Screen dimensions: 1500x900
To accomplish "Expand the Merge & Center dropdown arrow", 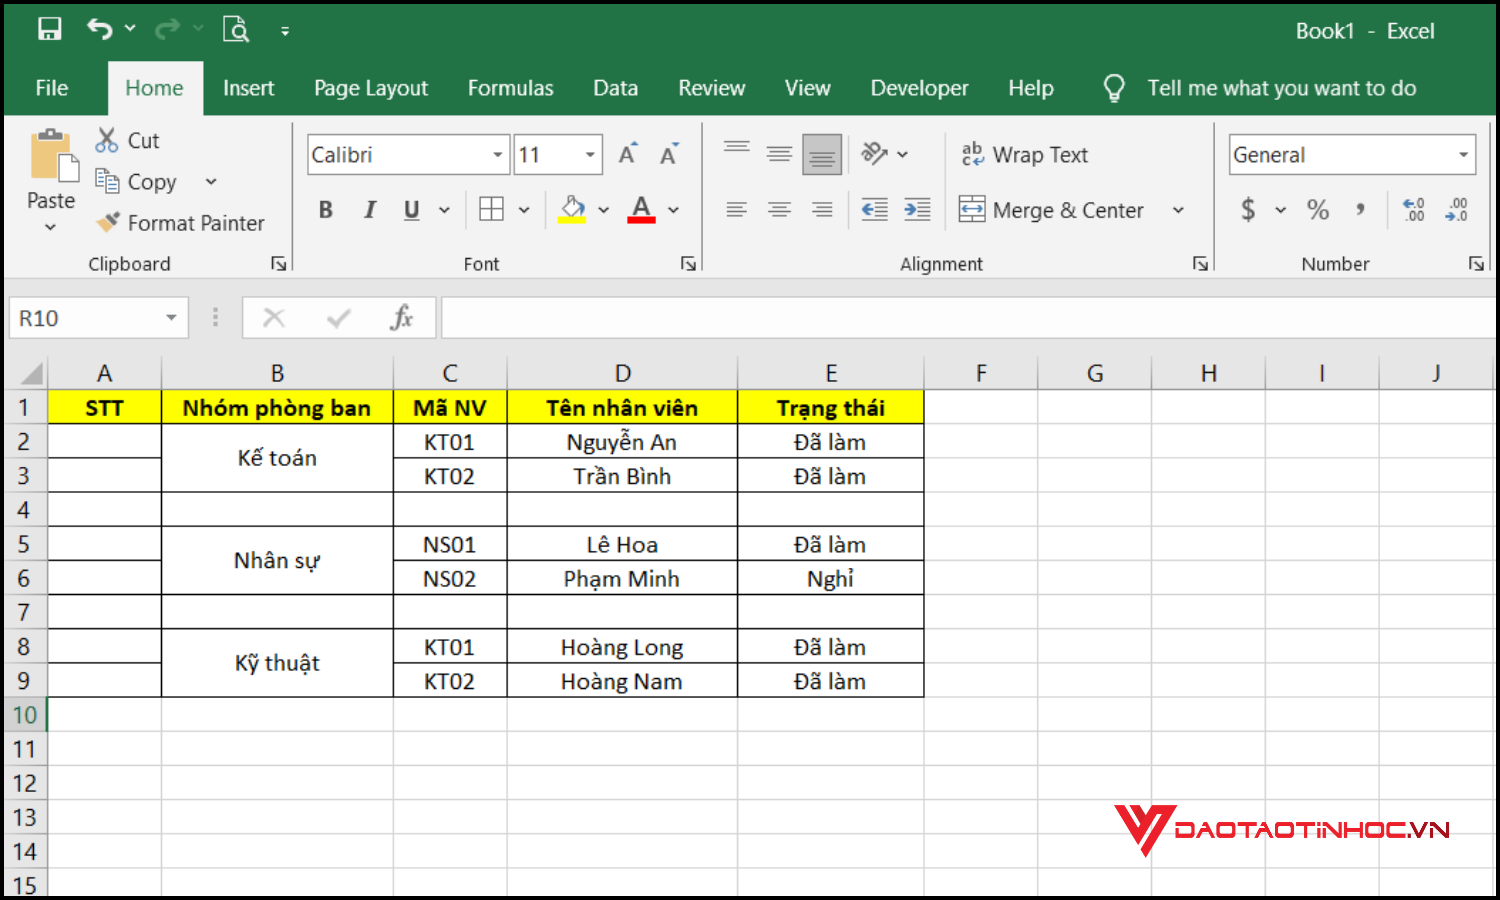I will tap(1178, 209).
